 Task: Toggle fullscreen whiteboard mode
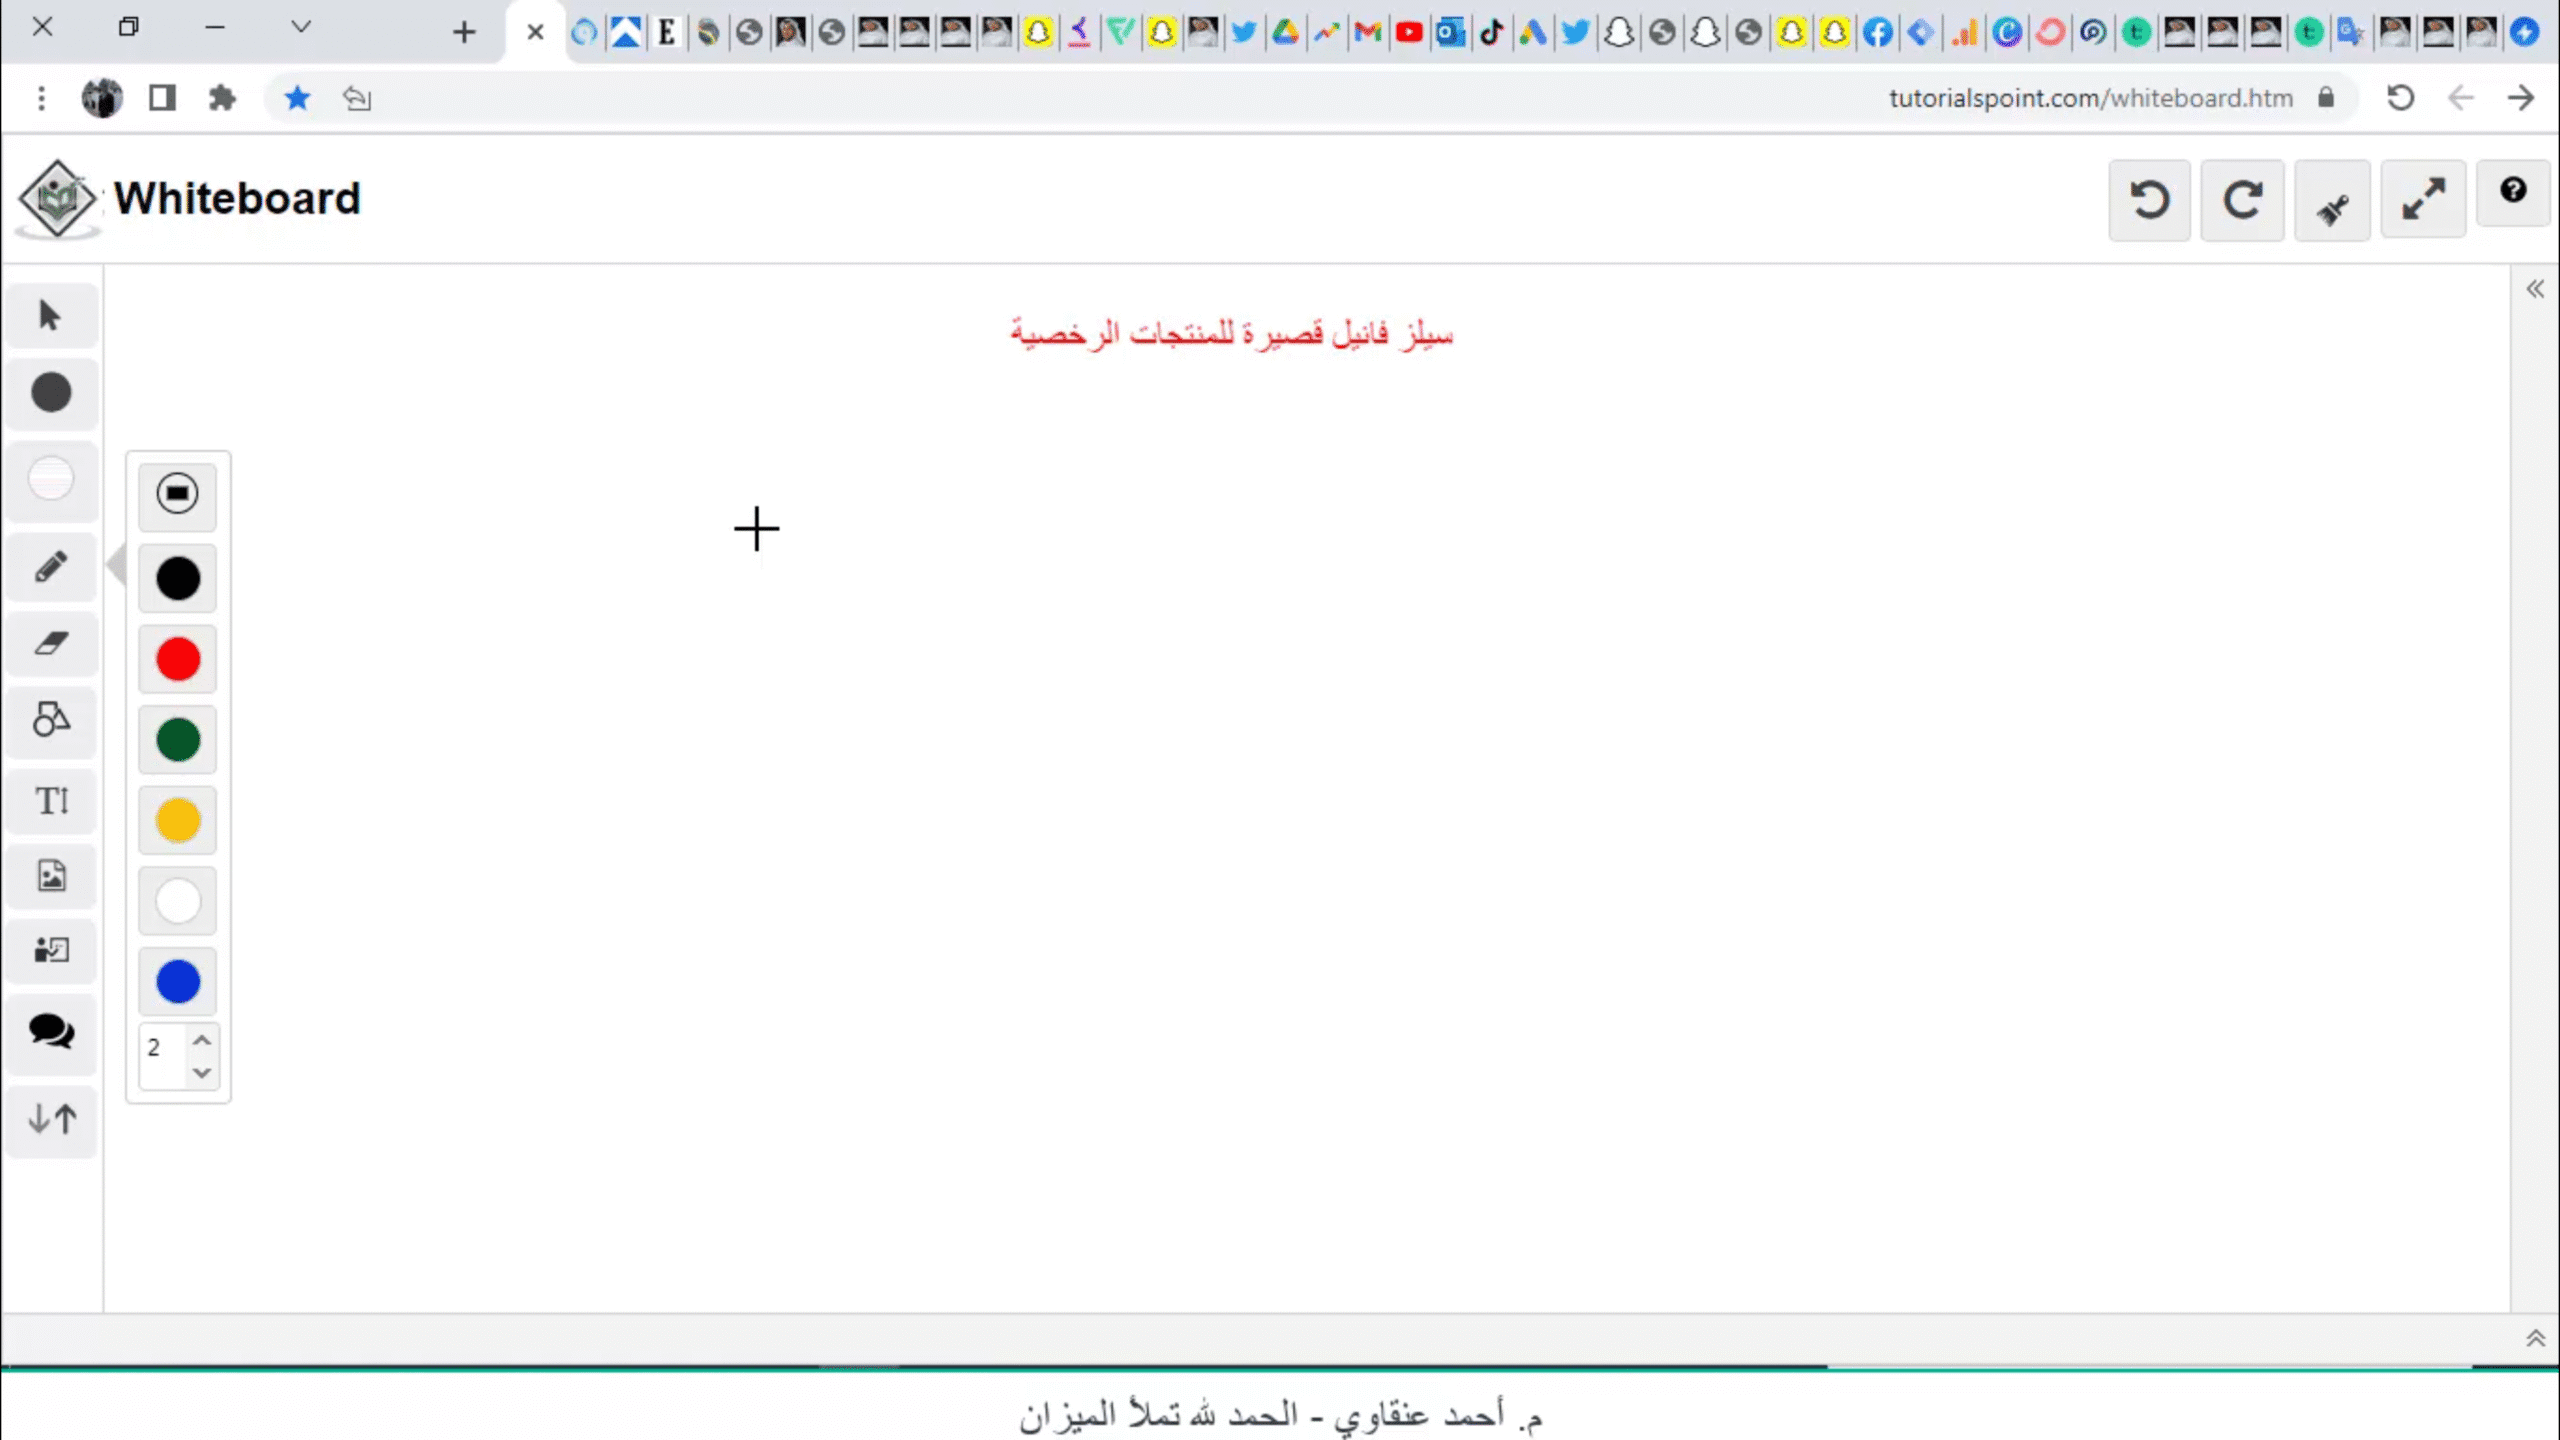coord(2423,200)
